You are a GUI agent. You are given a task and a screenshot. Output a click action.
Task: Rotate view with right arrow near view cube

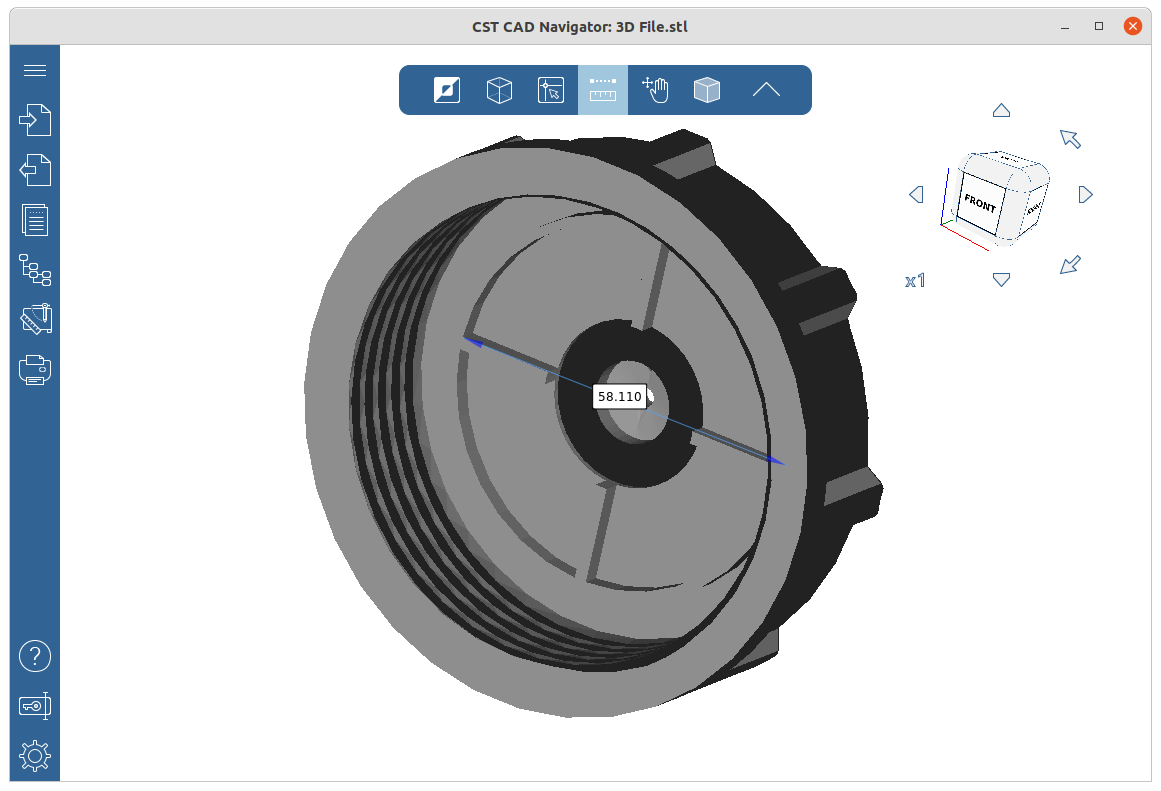click(1086, 195)
